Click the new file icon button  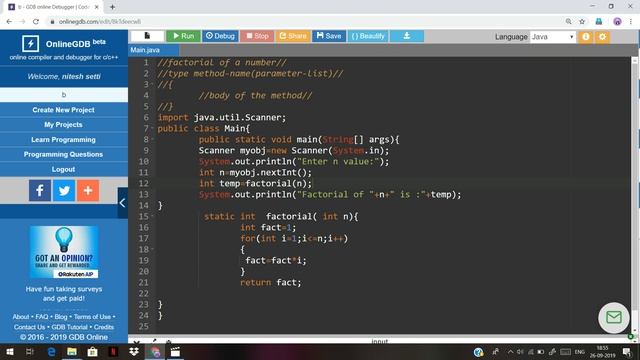click(147, 36)
